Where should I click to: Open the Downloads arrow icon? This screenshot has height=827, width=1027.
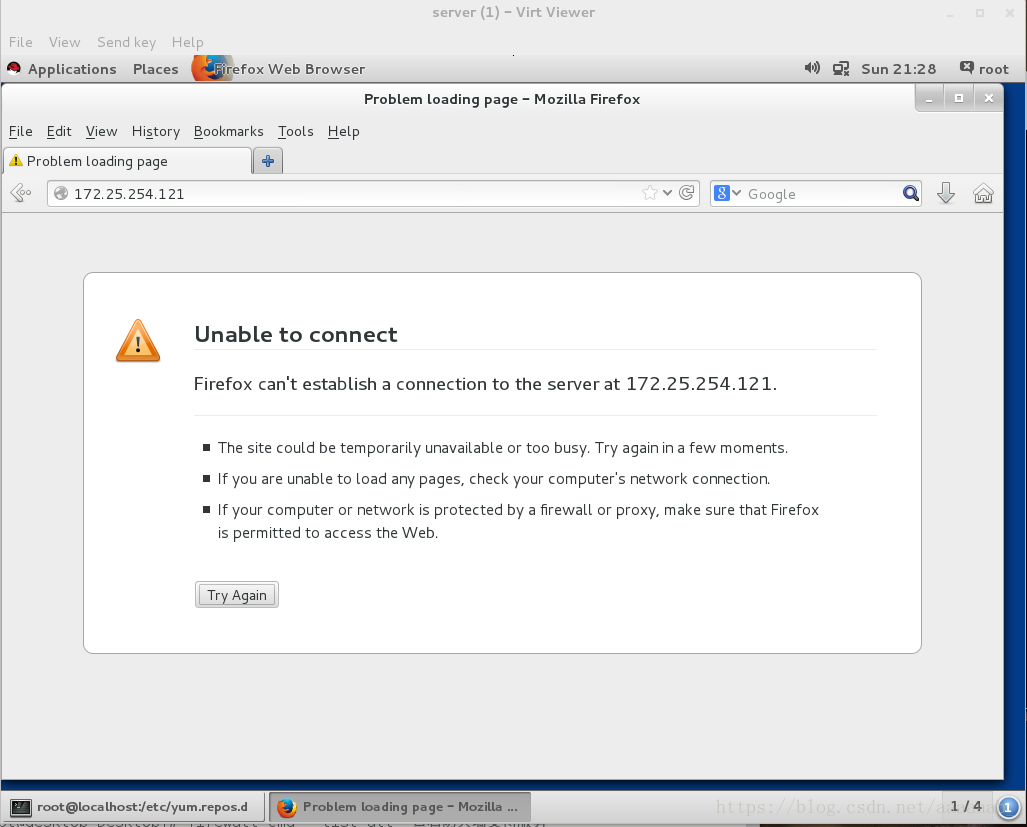click(946, 193)
